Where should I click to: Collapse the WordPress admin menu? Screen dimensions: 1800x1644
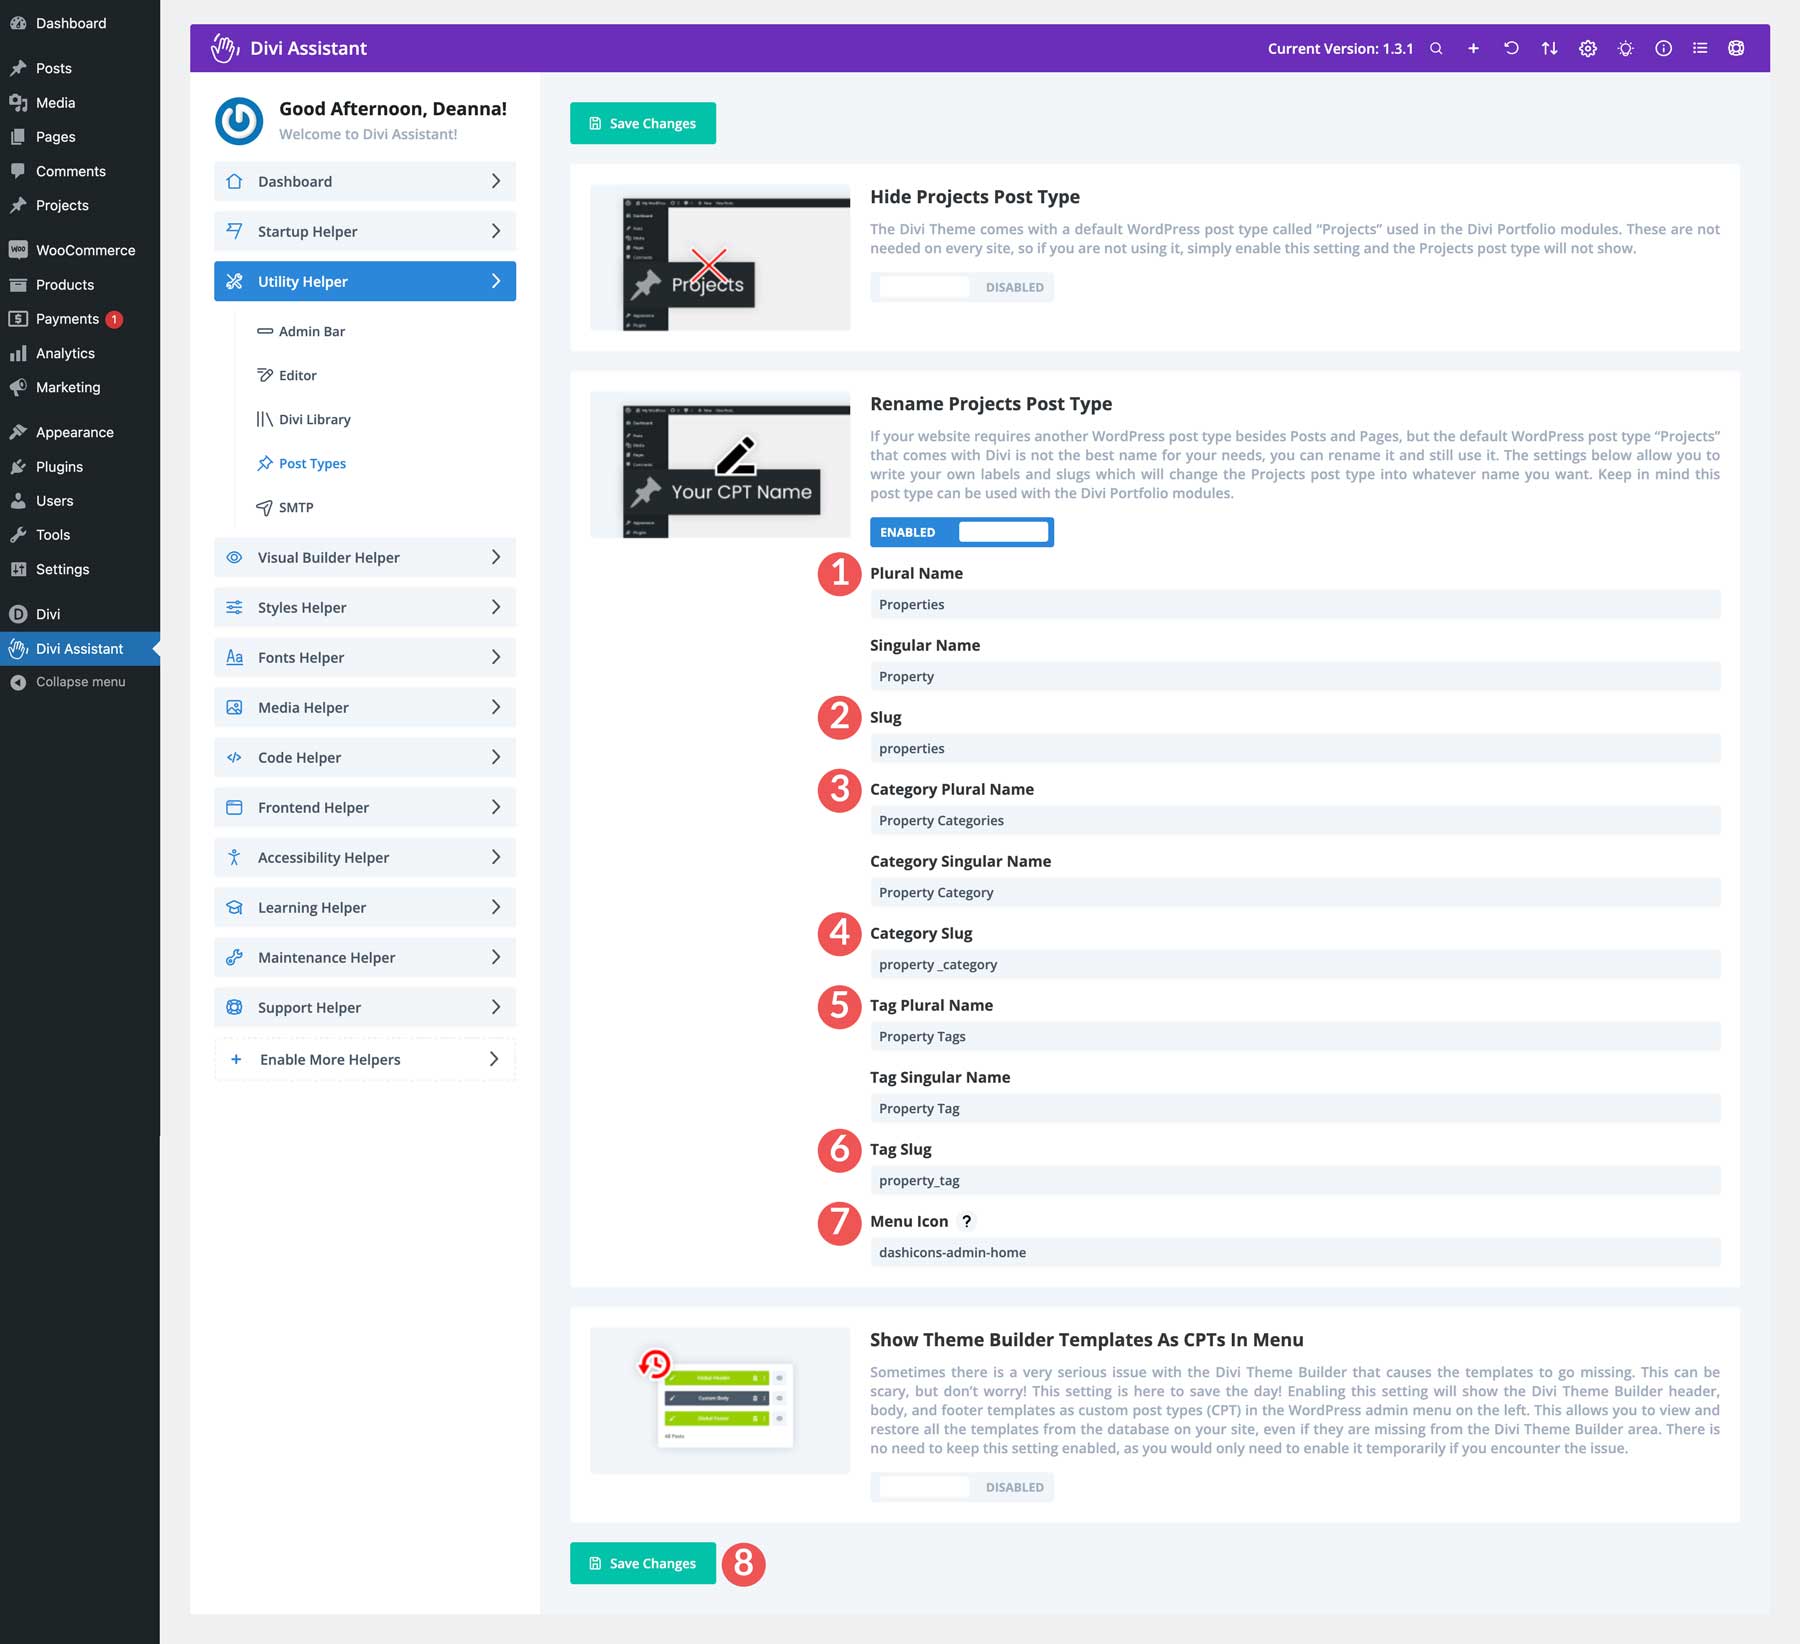(x=79, y=681)
